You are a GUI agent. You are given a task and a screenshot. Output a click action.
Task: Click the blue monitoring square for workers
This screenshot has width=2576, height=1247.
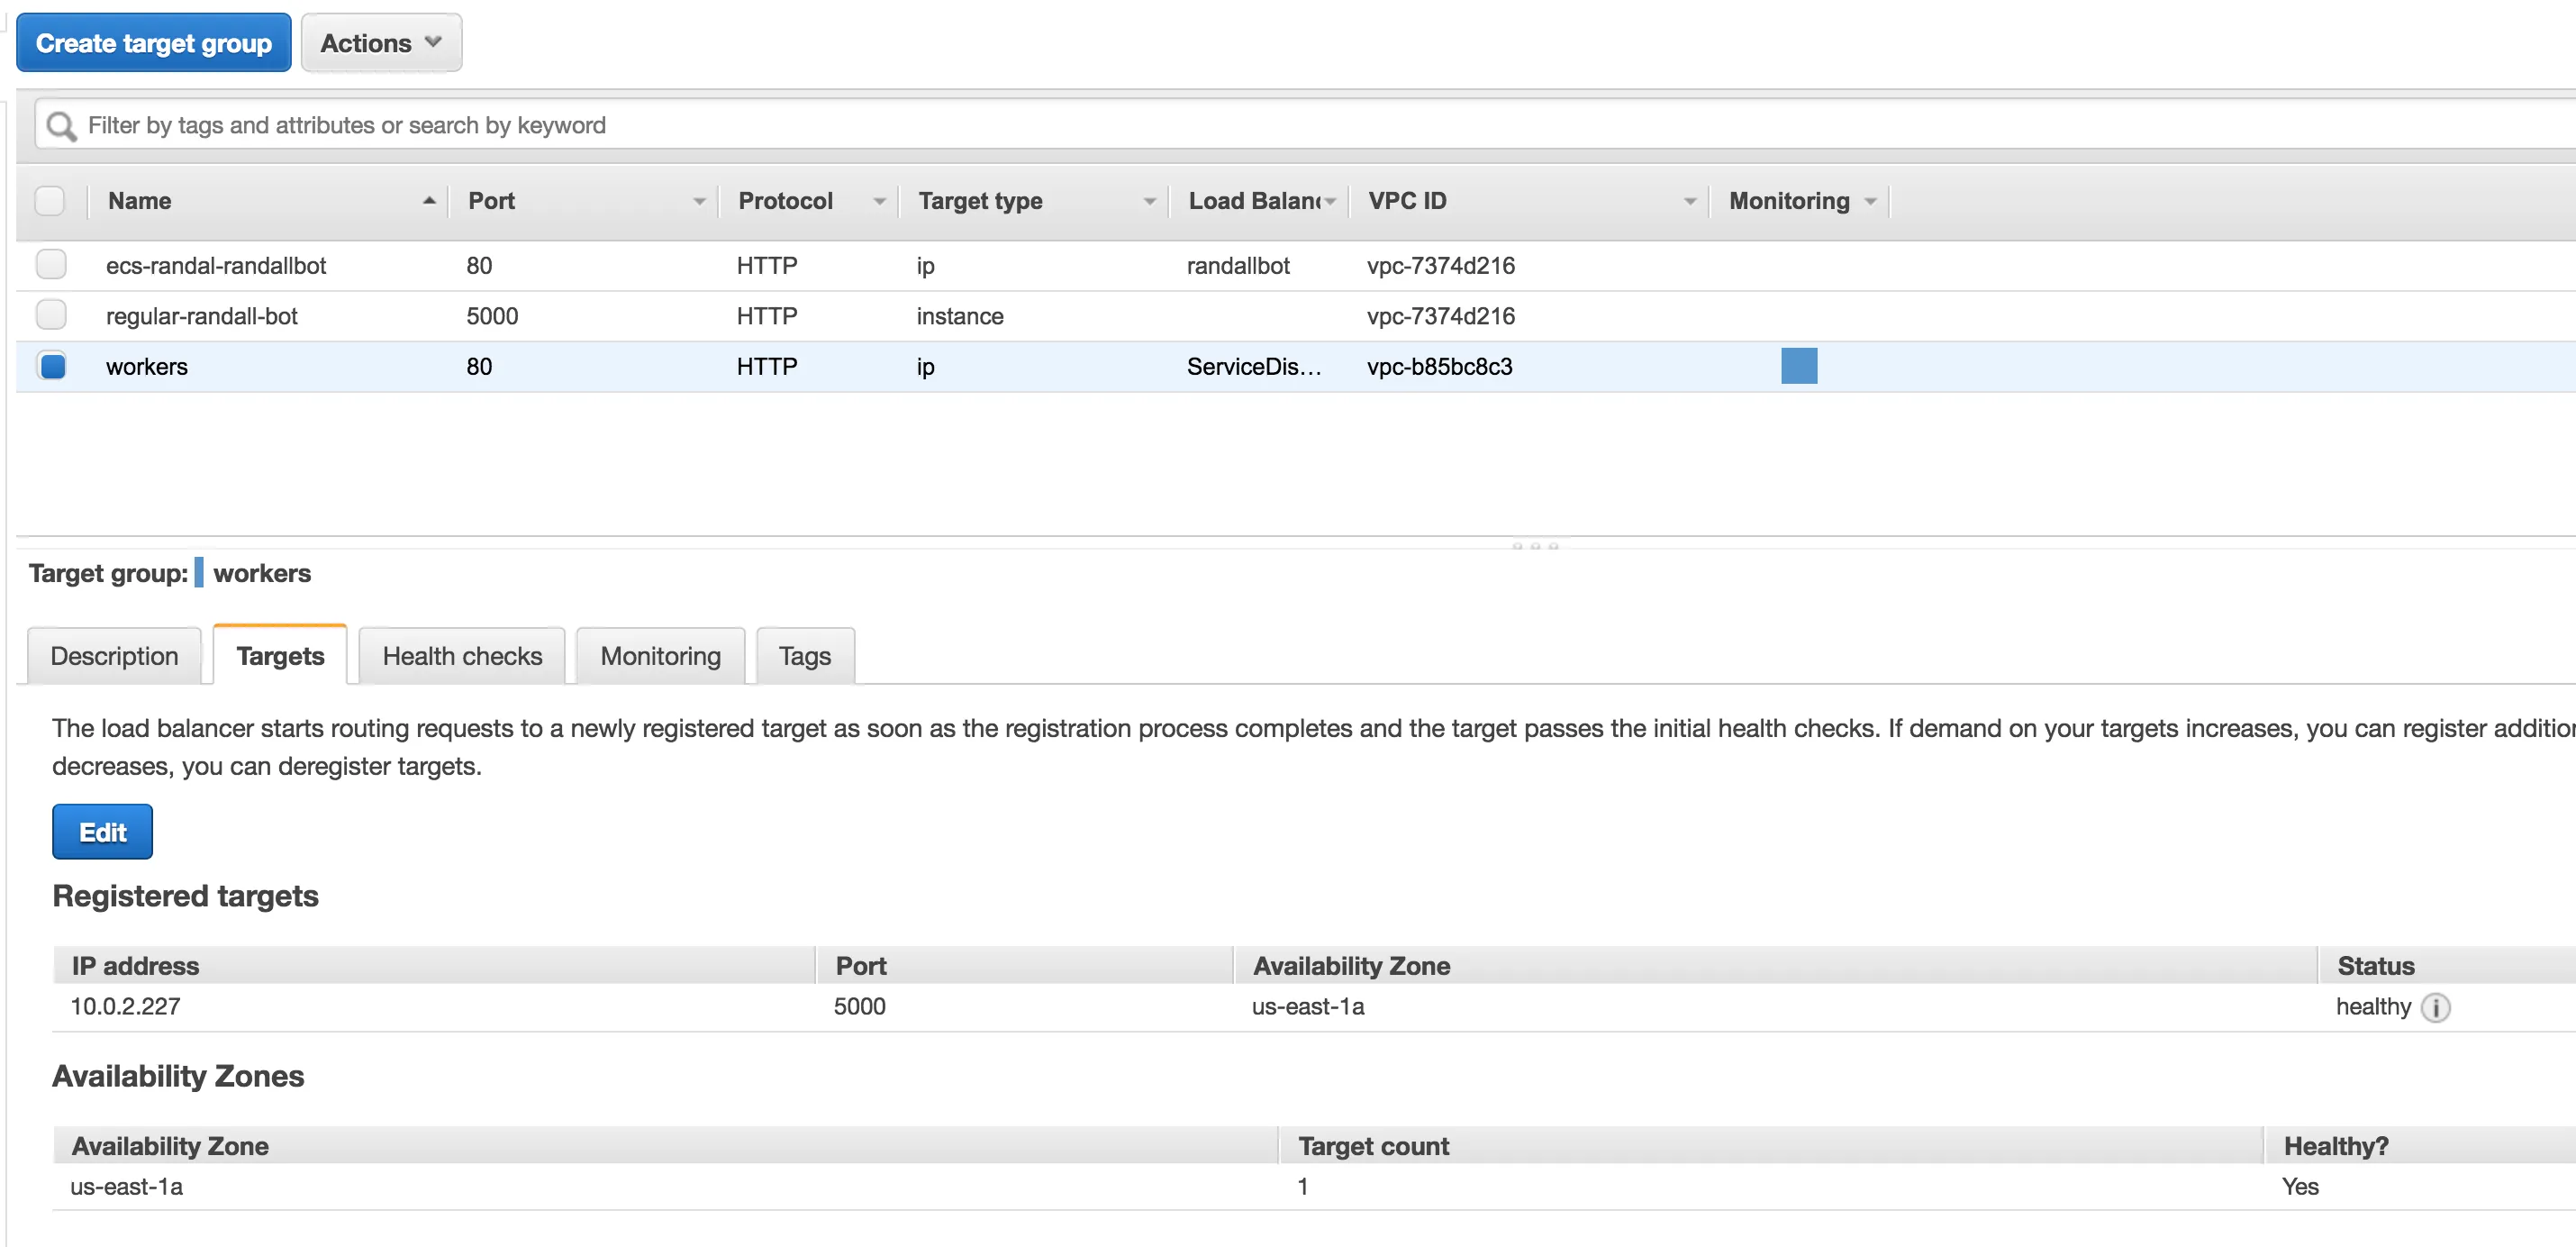(1798, 366)
